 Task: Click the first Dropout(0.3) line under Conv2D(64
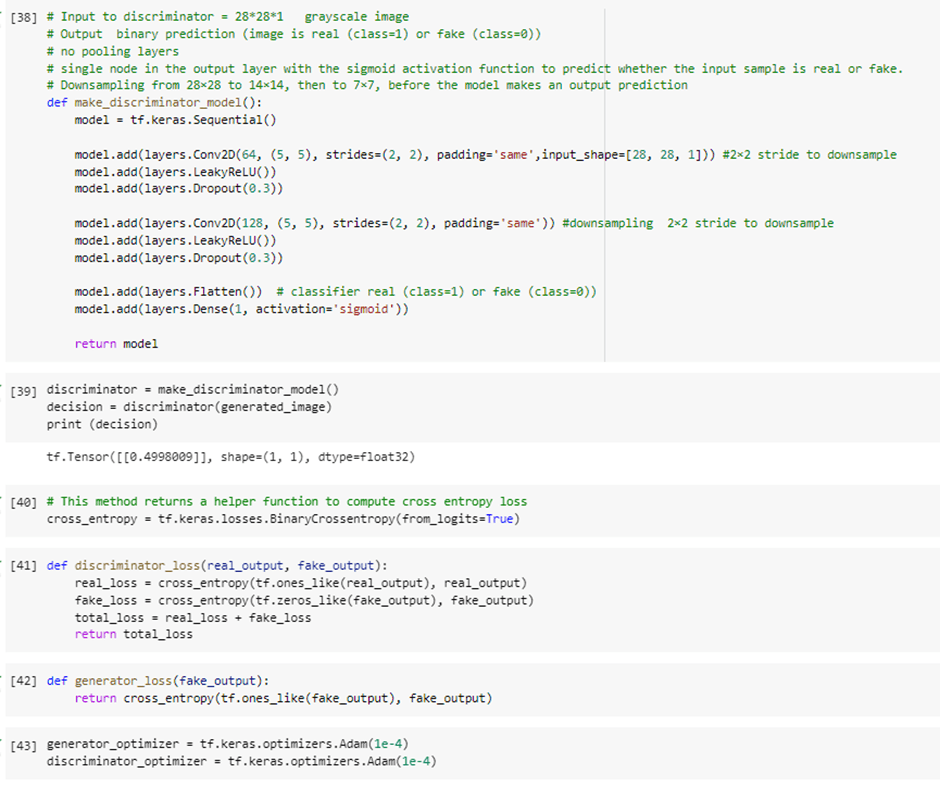(x=179, y=189)
